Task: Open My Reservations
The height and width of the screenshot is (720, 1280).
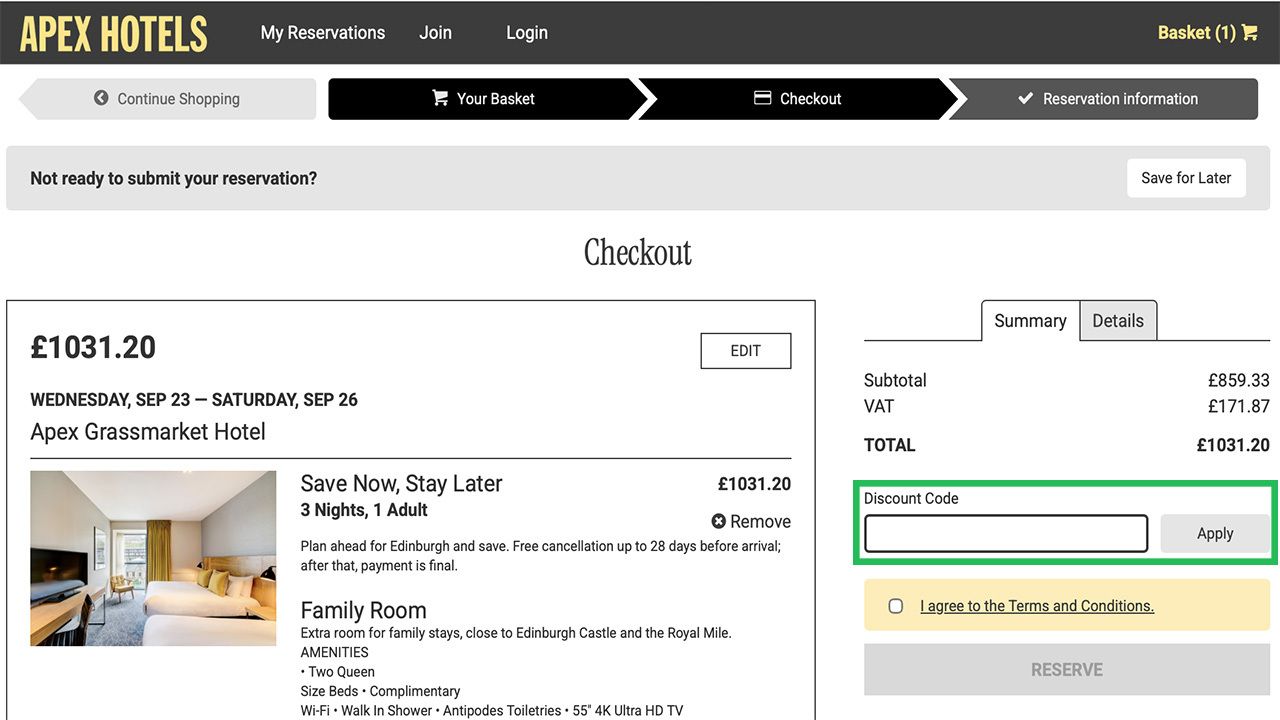Action: (323, 33)
